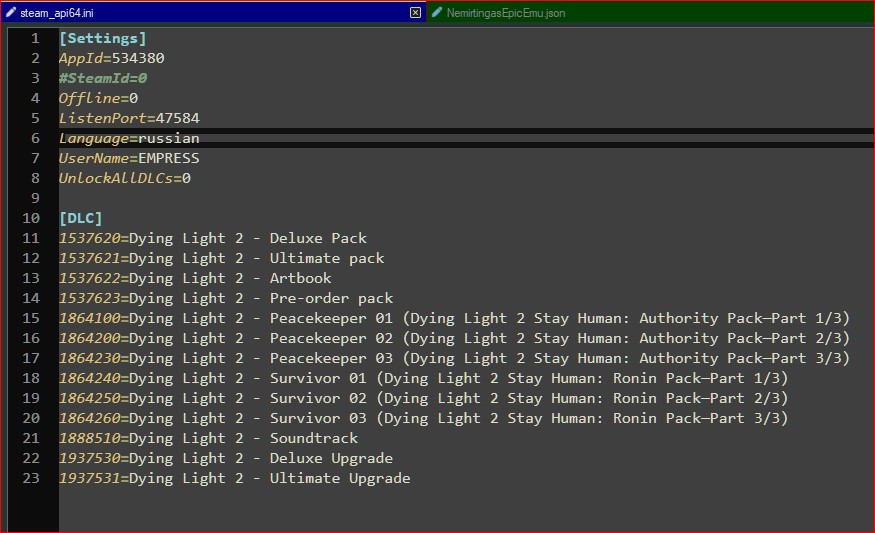Click the pencil icon on steam_api64.ini tab
This screenshot has width=875, height=533.
(11, 13)
